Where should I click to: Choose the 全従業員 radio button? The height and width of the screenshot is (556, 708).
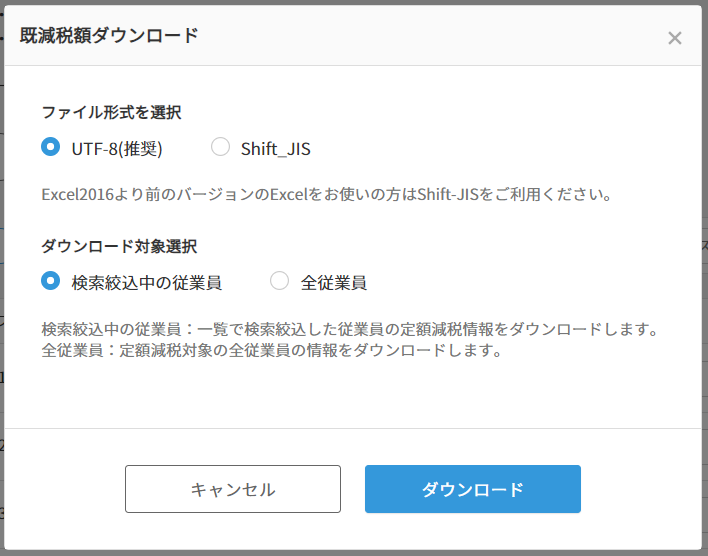pos(280,281)
